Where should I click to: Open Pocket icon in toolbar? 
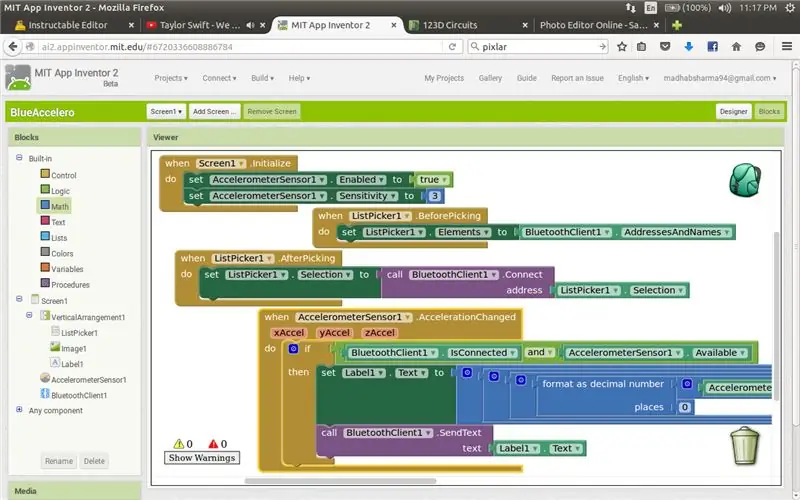click(665, 46)
